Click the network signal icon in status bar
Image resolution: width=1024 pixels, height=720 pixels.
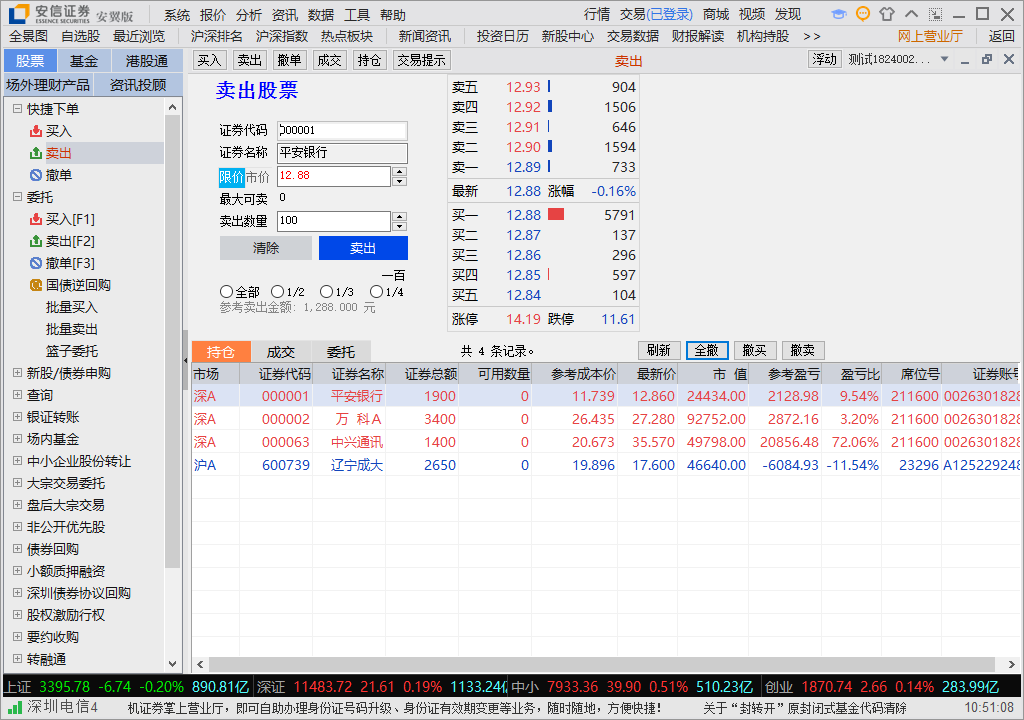click(15, 707)
